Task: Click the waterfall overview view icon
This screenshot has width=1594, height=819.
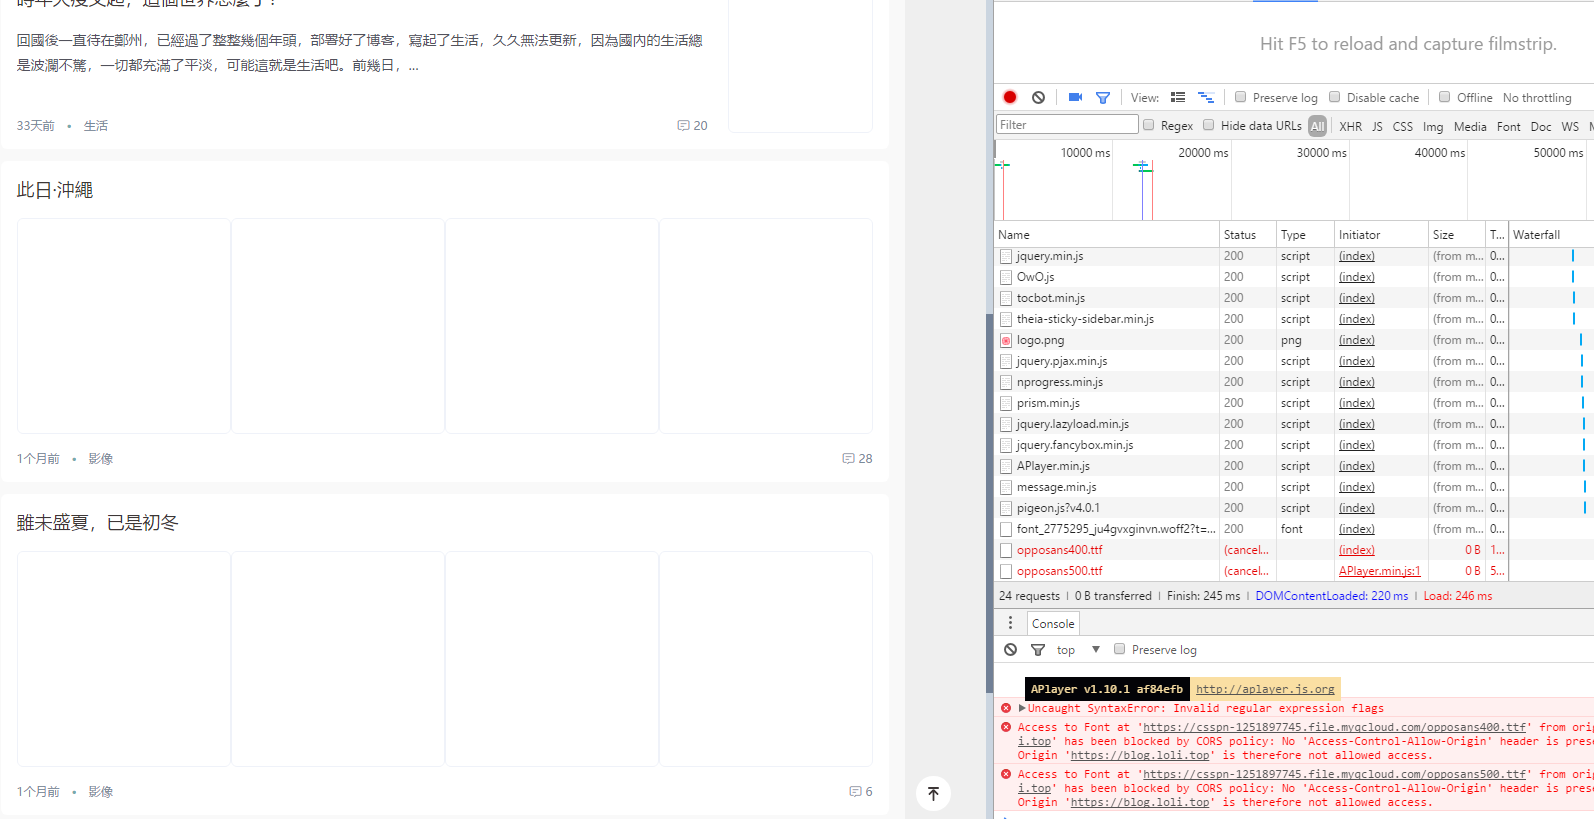Action: pyautogui.click(x=1206, y=97)
